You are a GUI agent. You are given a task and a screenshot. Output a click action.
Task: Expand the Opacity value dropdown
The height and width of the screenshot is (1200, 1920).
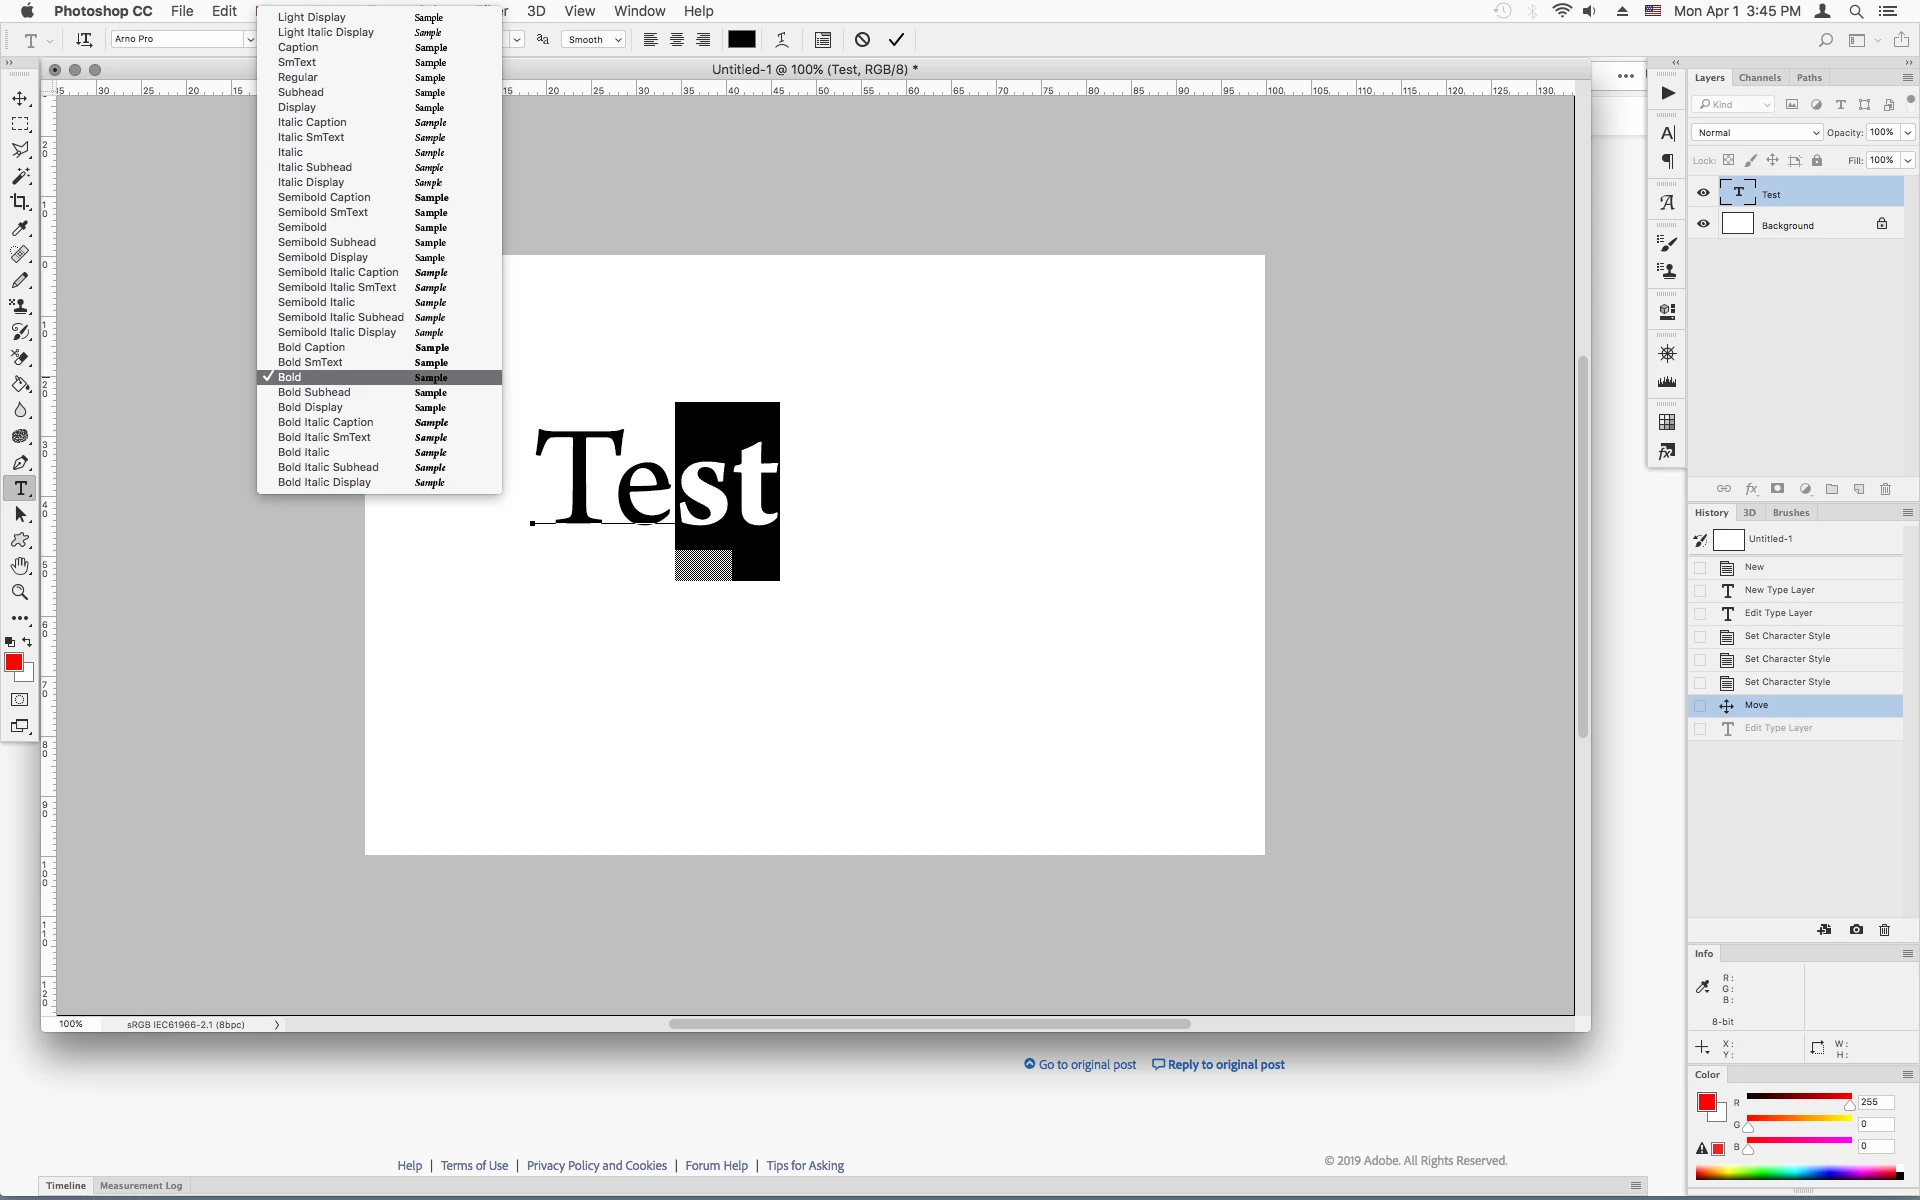pyautogui.click(x=1908, y=132)
